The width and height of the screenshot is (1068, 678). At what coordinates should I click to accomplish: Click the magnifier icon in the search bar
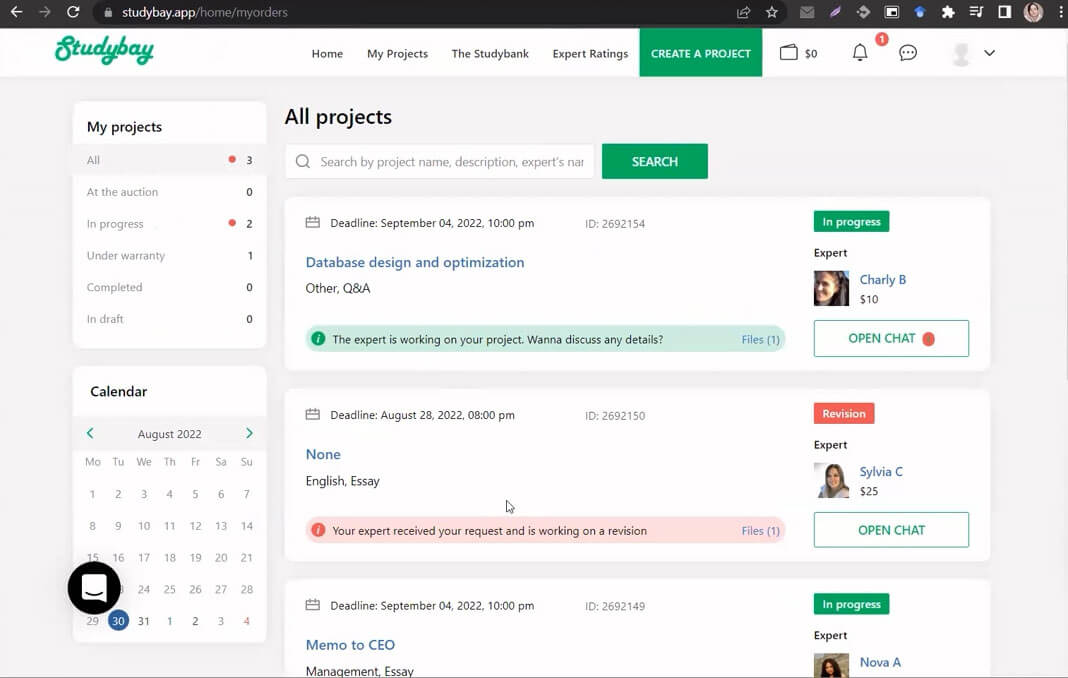tap(302, 161)
